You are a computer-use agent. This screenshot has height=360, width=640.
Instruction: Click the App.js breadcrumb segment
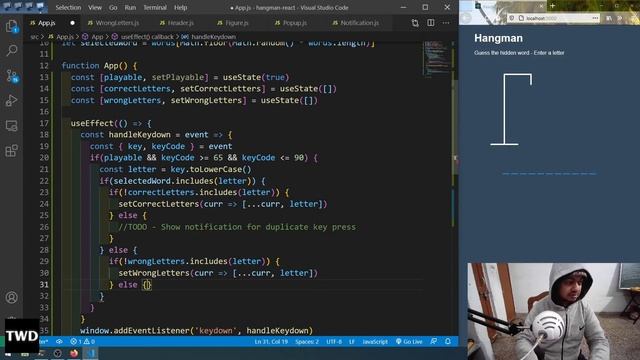click(x=61, y=37)
